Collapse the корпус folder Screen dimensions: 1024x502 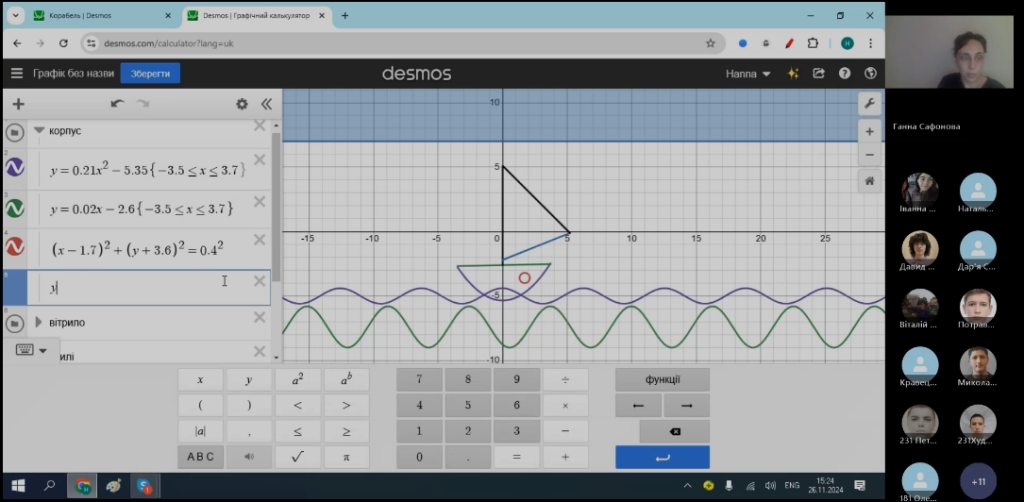pyautogui.click(x=39, y=131)
